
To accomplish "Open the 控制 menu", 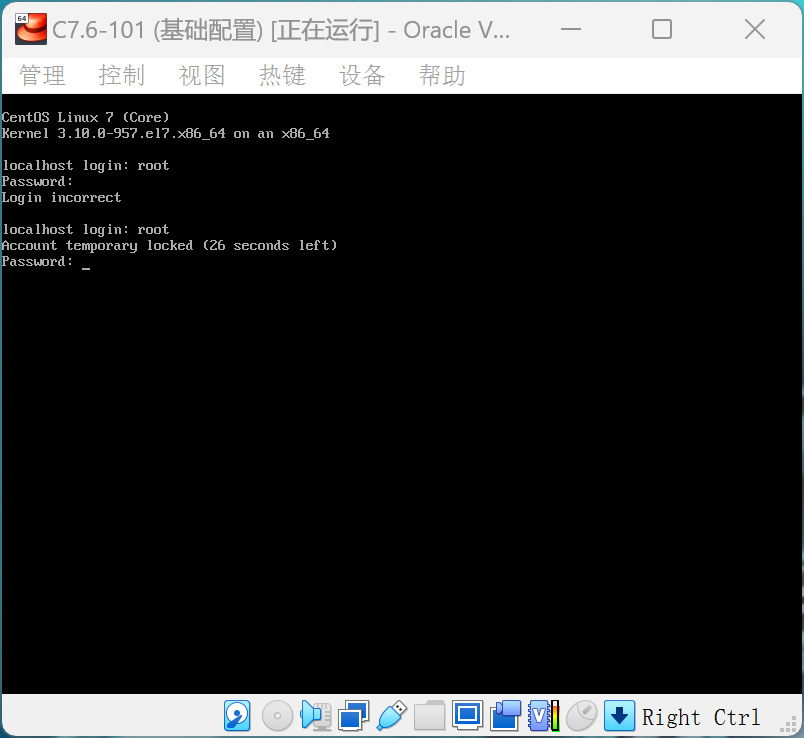I will [x=122, y=75].
